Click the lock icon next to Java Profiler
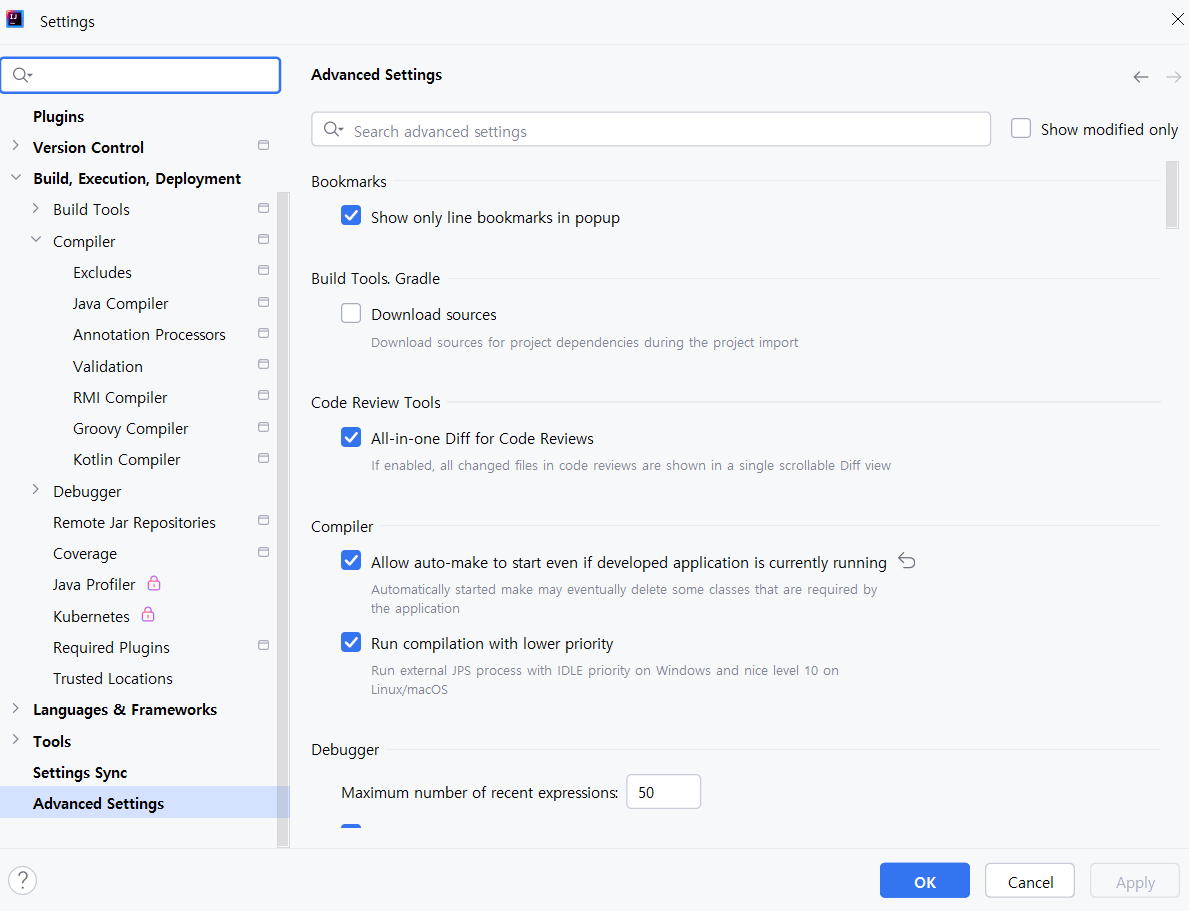The image size is (1189, 911). 154,583
